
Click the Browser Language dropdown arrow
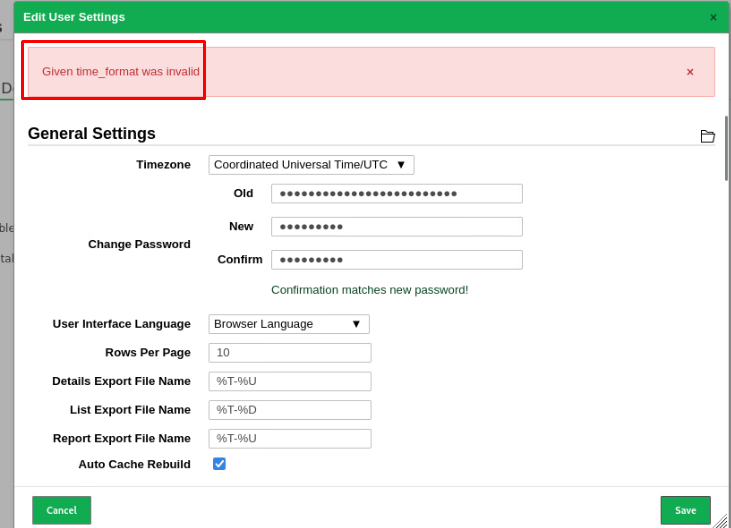(356, 324)
